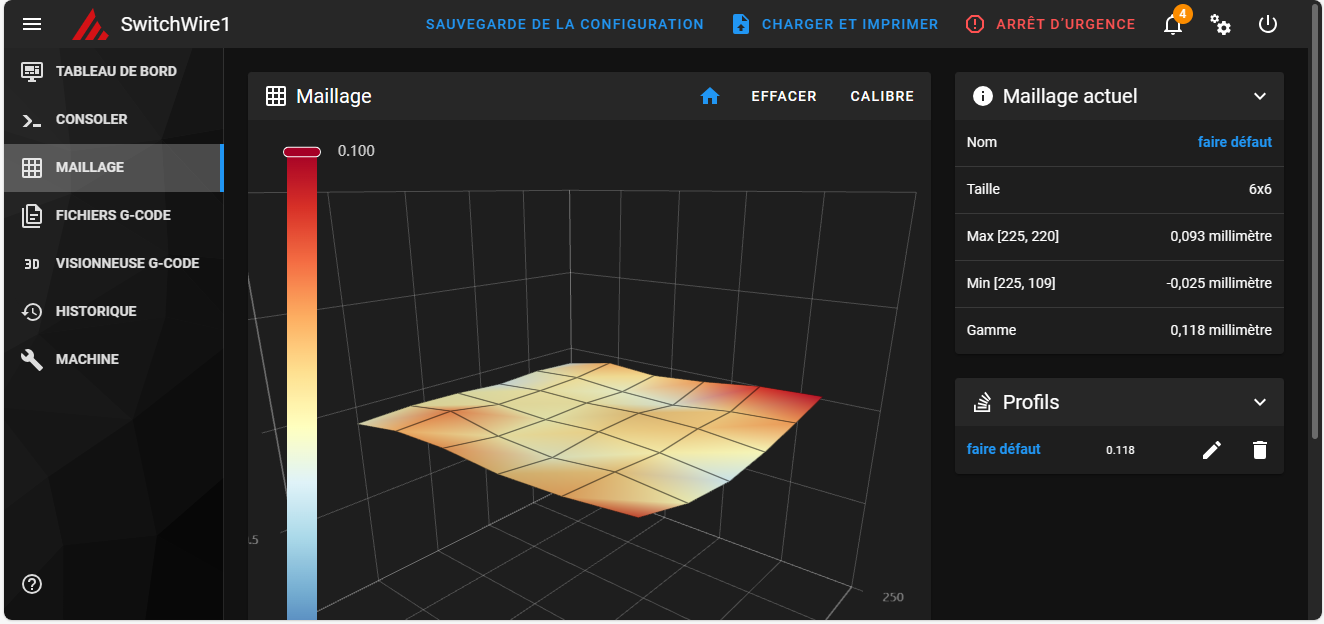Go to Tableau de bord
This screenshot has height=624, width=1324.
pyautogui.click(x=112, y=71)
